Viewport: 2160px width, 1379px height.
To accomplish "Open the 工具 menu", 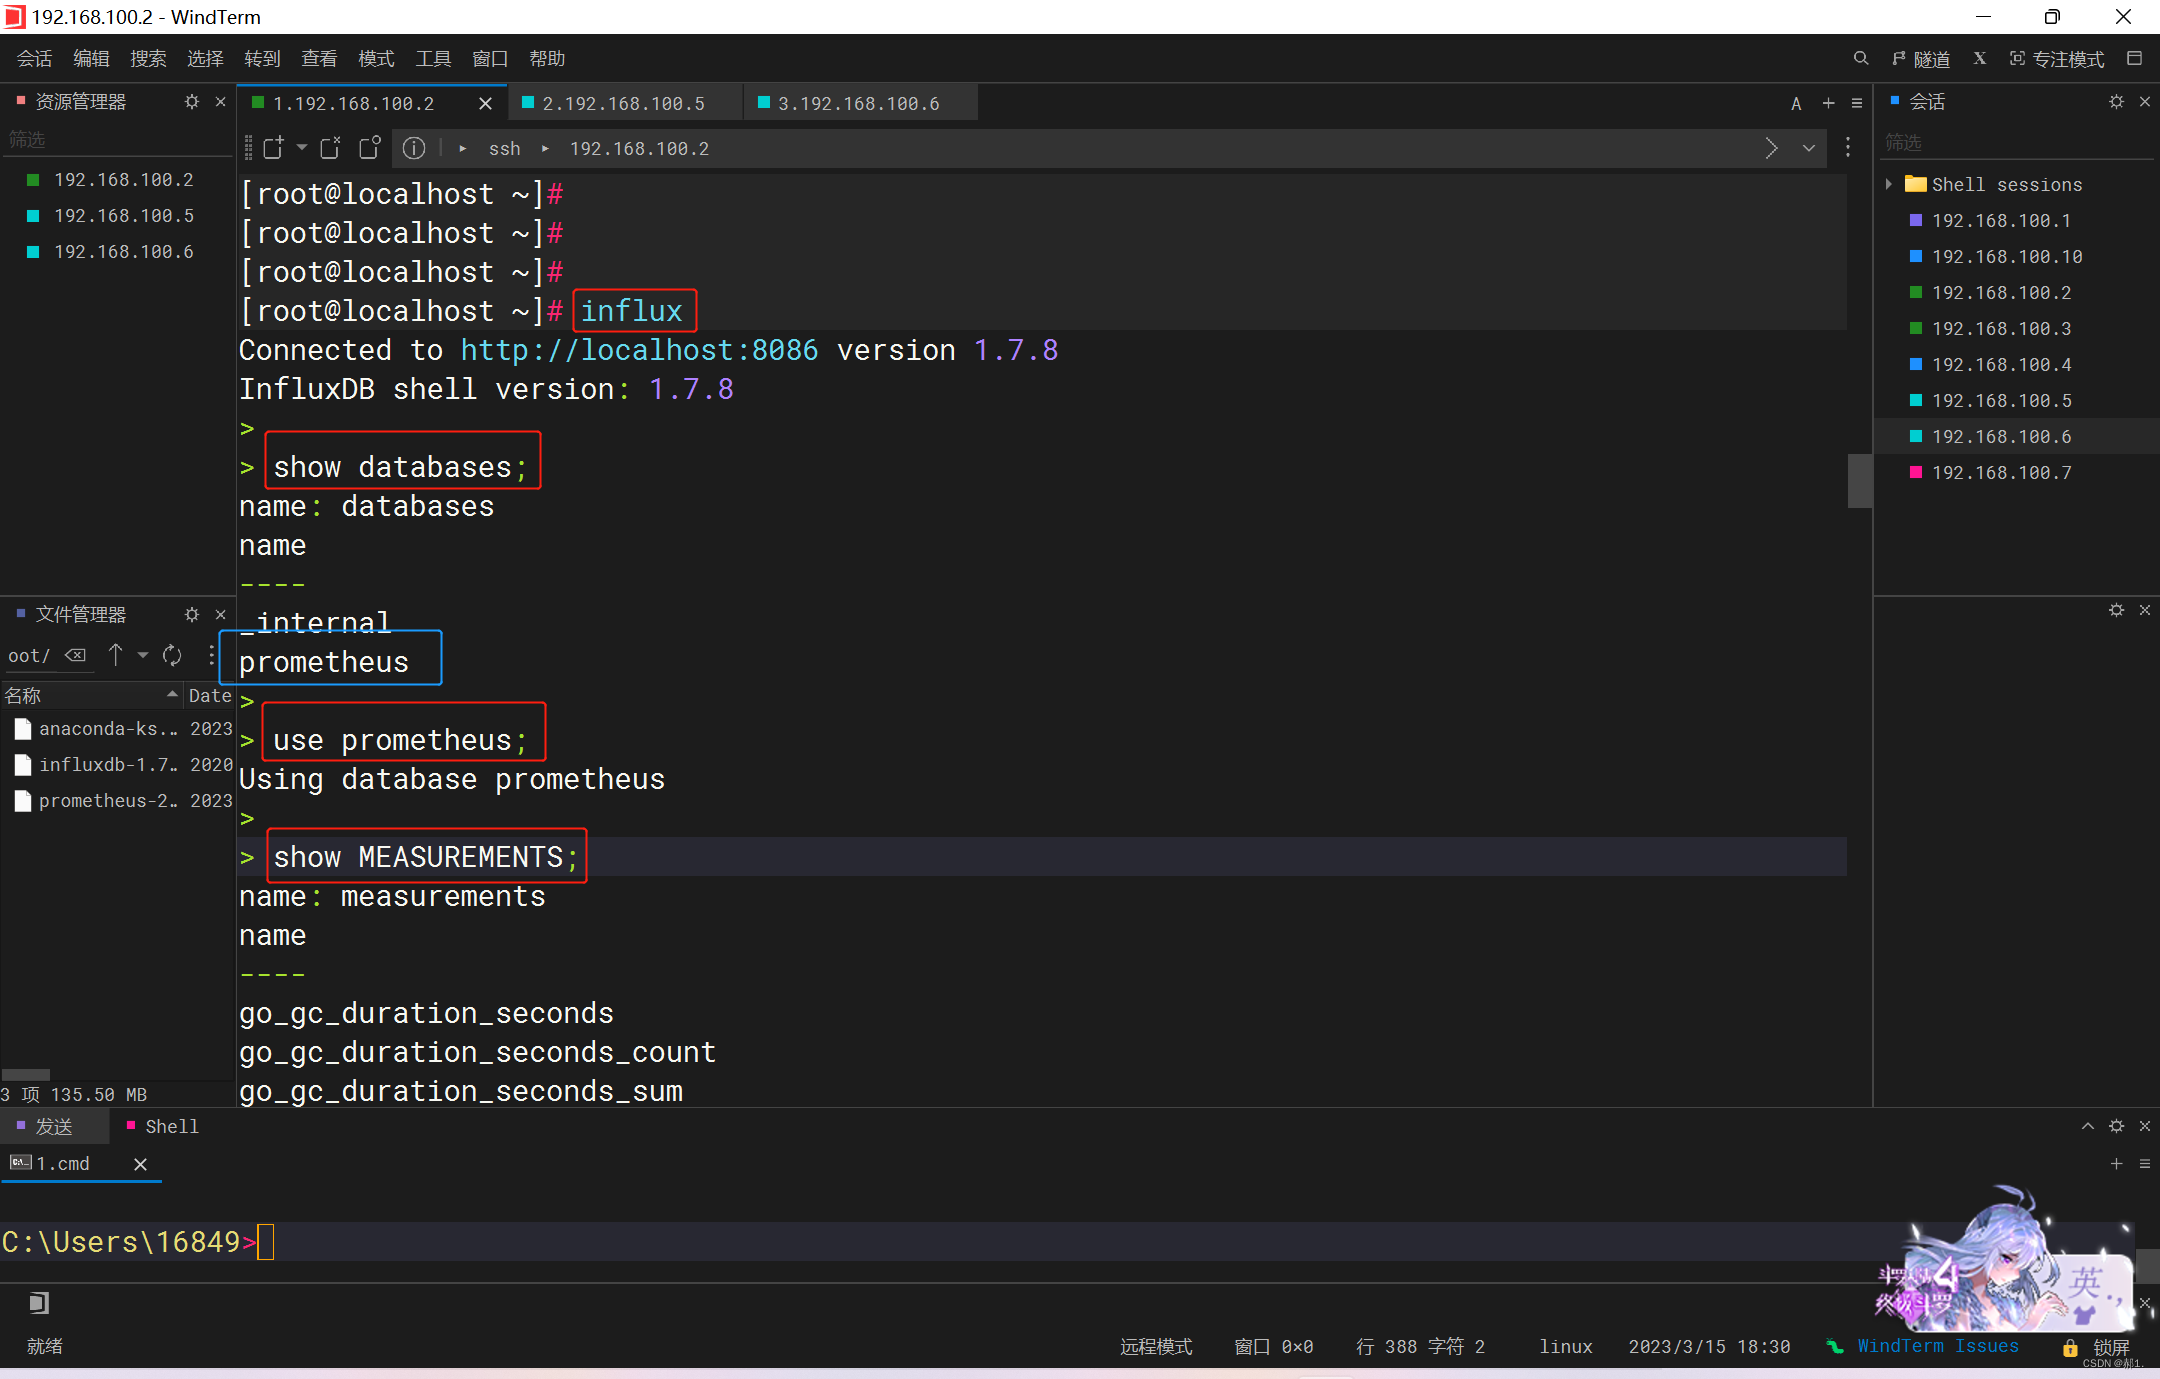I will click(433, 59).
